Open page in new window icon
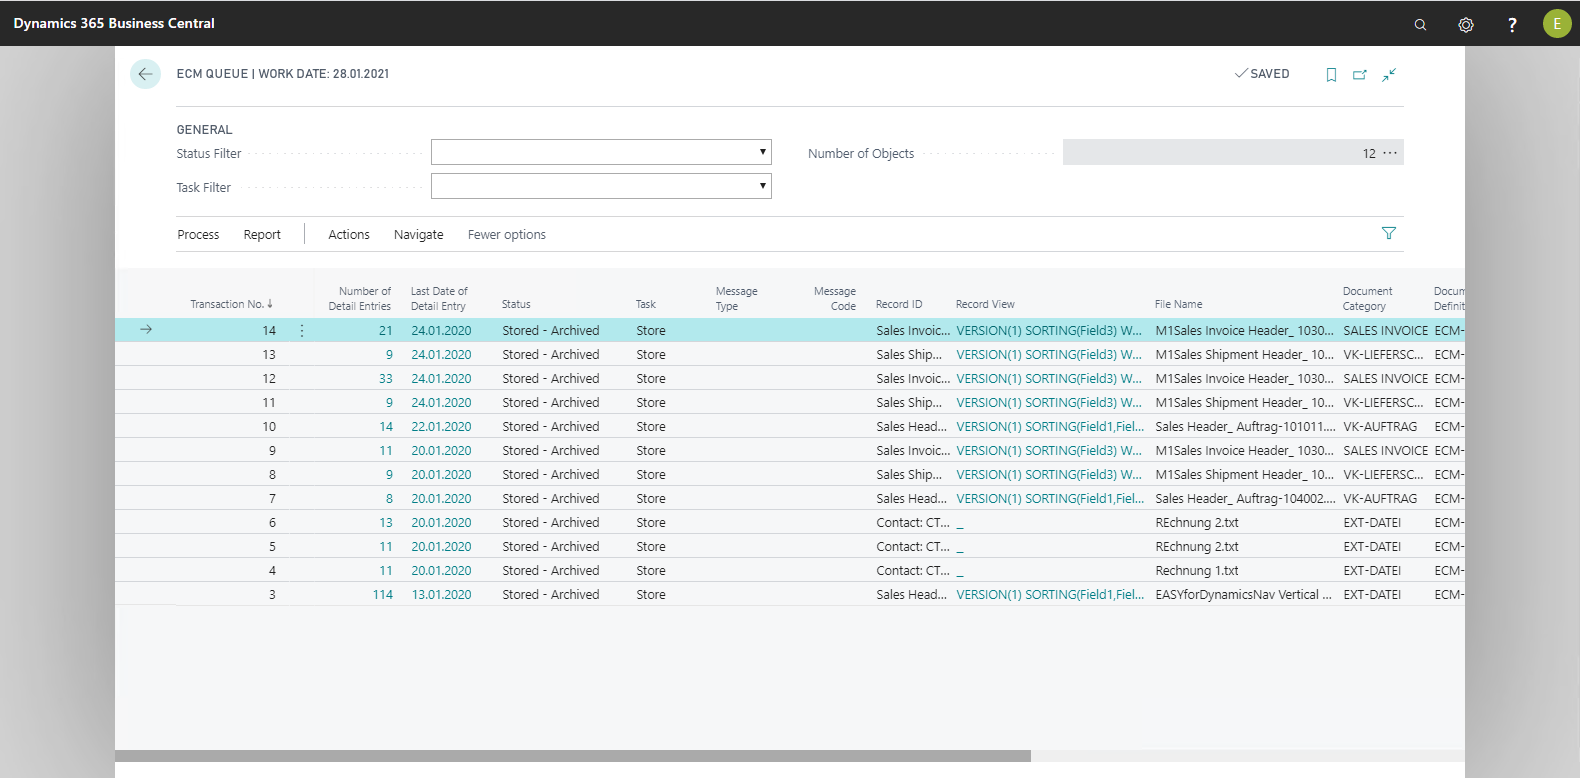Image resolution: width=1580 pixels, height=778 pixels. click(1360, 75)
